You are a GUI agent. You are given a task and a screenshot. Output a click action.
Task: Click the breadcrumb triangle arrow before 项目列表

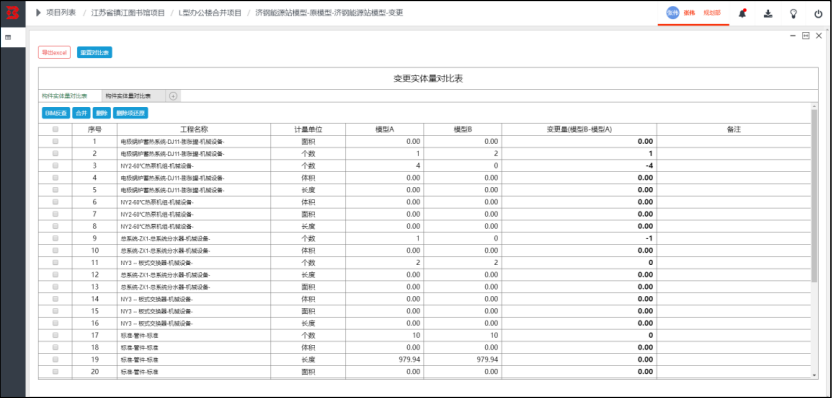pyautogui.click(x=38, y=13)
